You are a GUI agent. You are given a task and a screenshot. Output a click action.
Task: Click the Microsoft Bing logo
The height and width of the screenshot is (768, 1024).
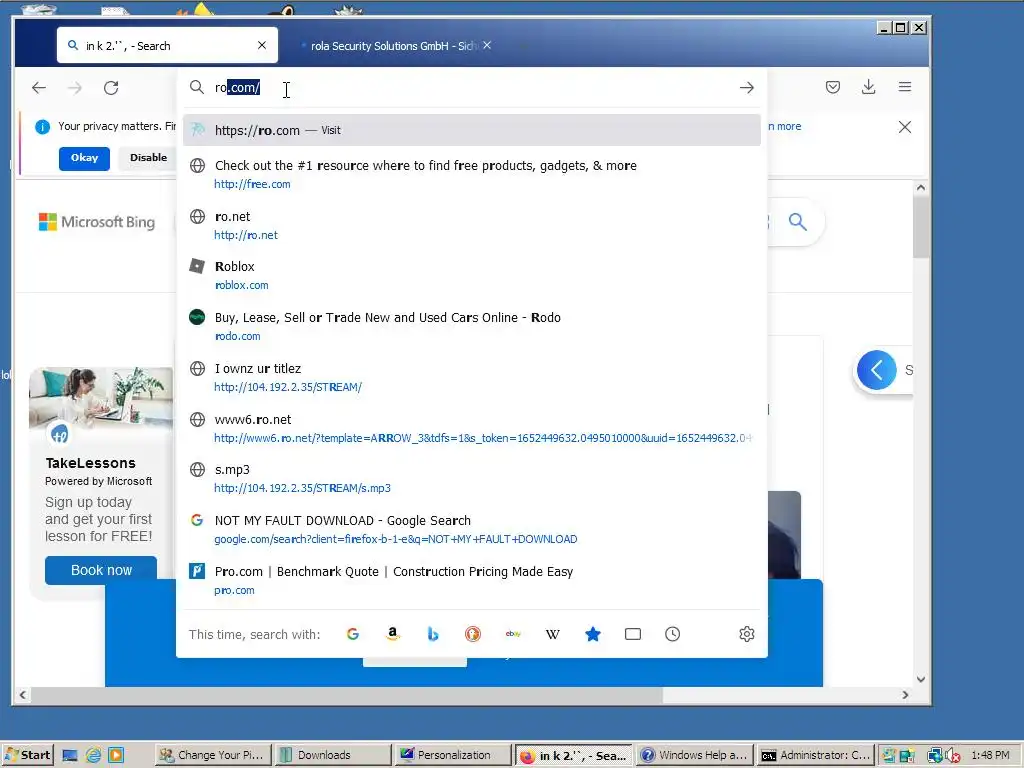(97, 222)
